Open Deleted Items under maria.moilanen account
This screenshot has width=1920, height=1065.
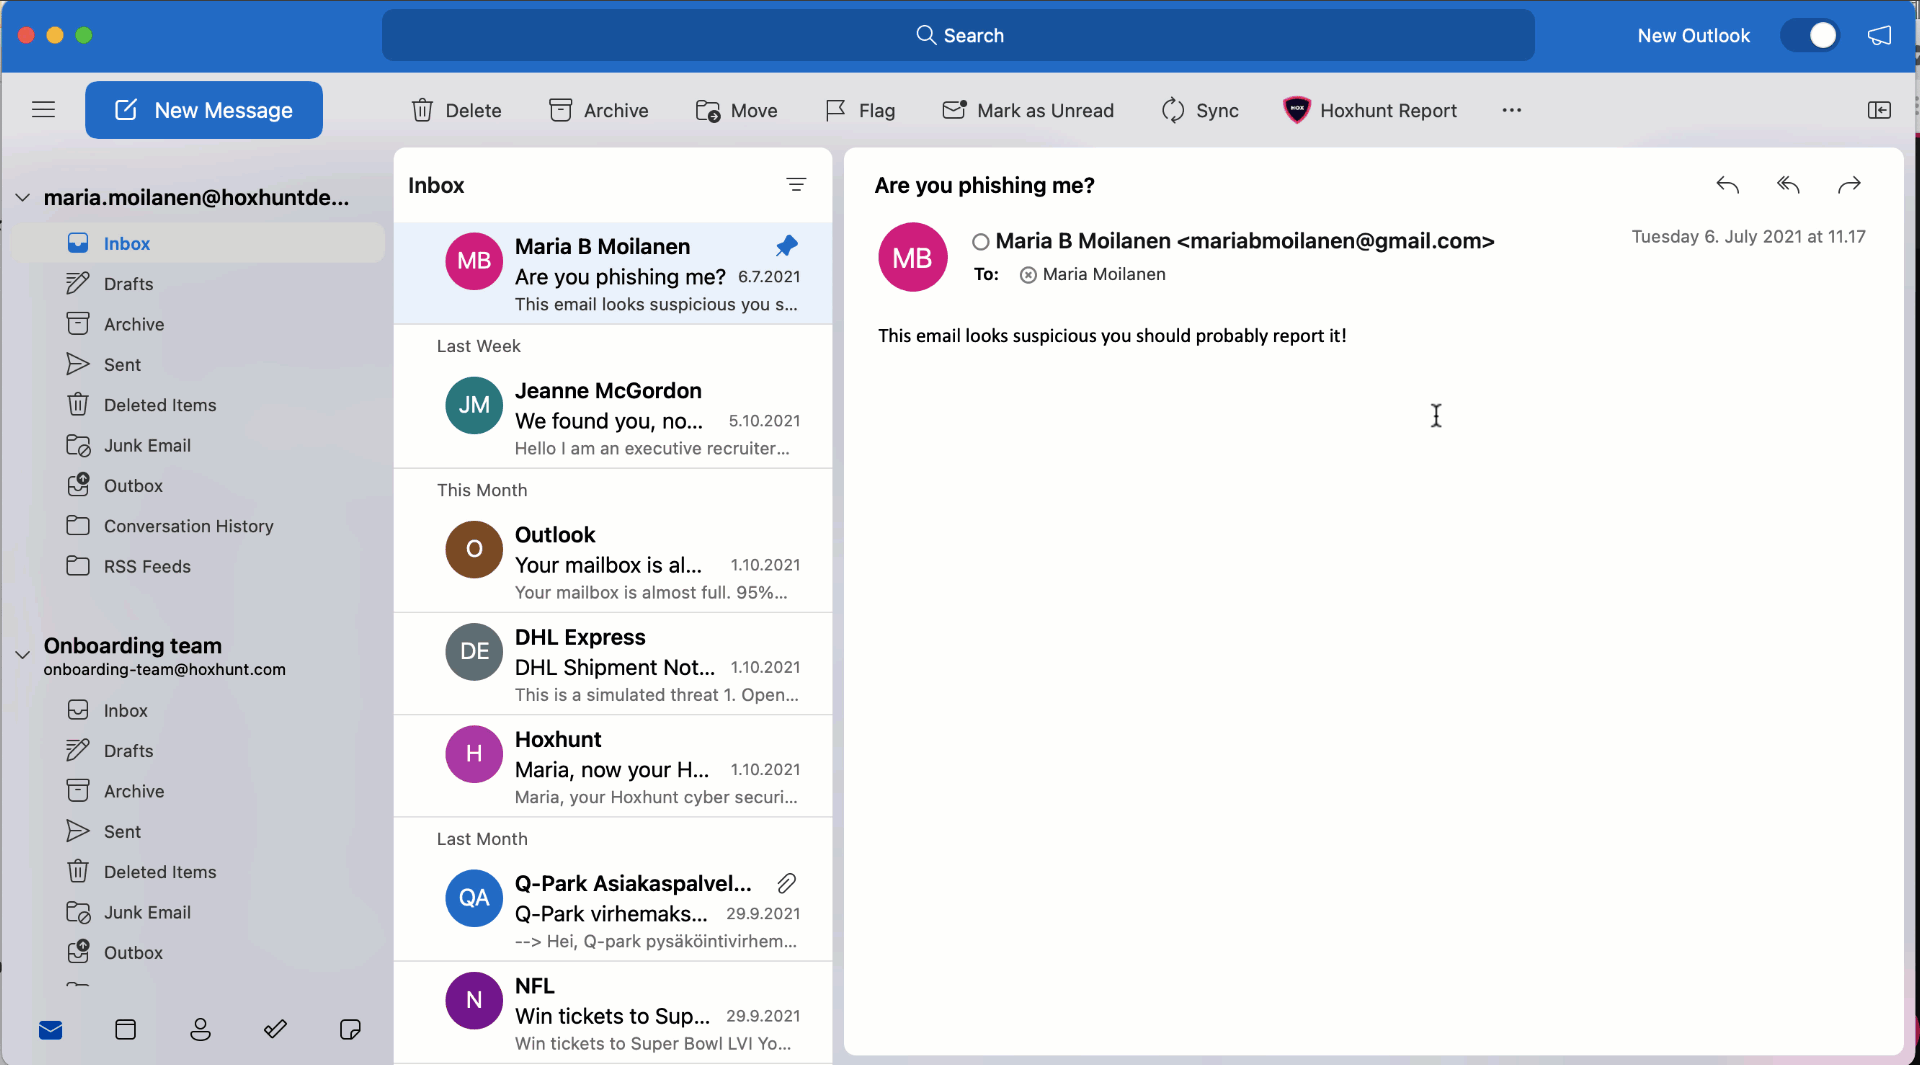pos(198,405)
